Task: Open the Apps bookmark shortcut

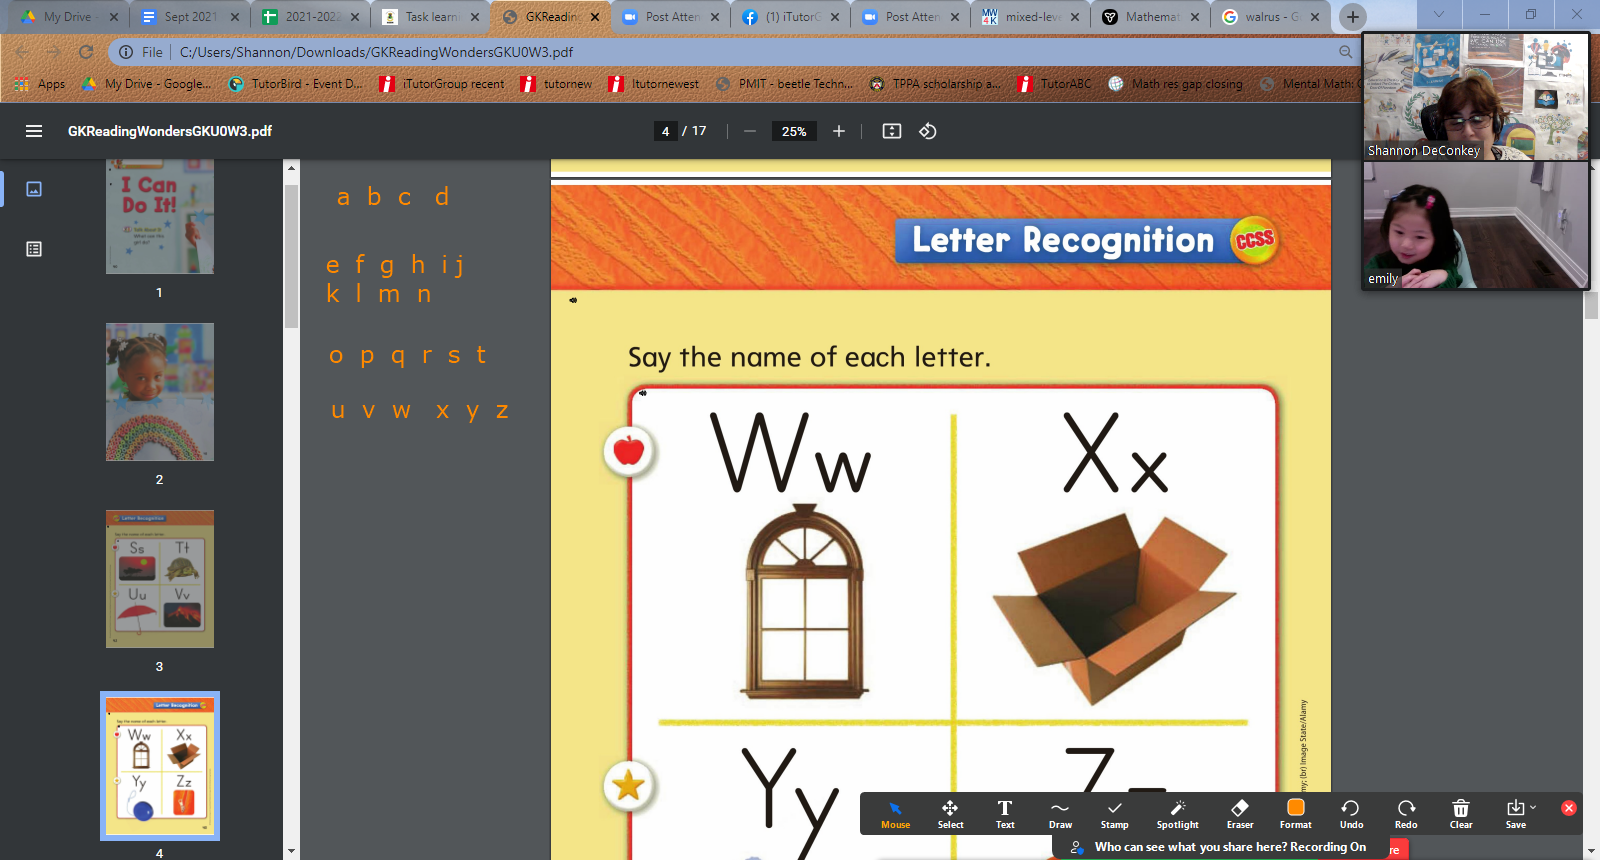Action: (x=40, y=84)
